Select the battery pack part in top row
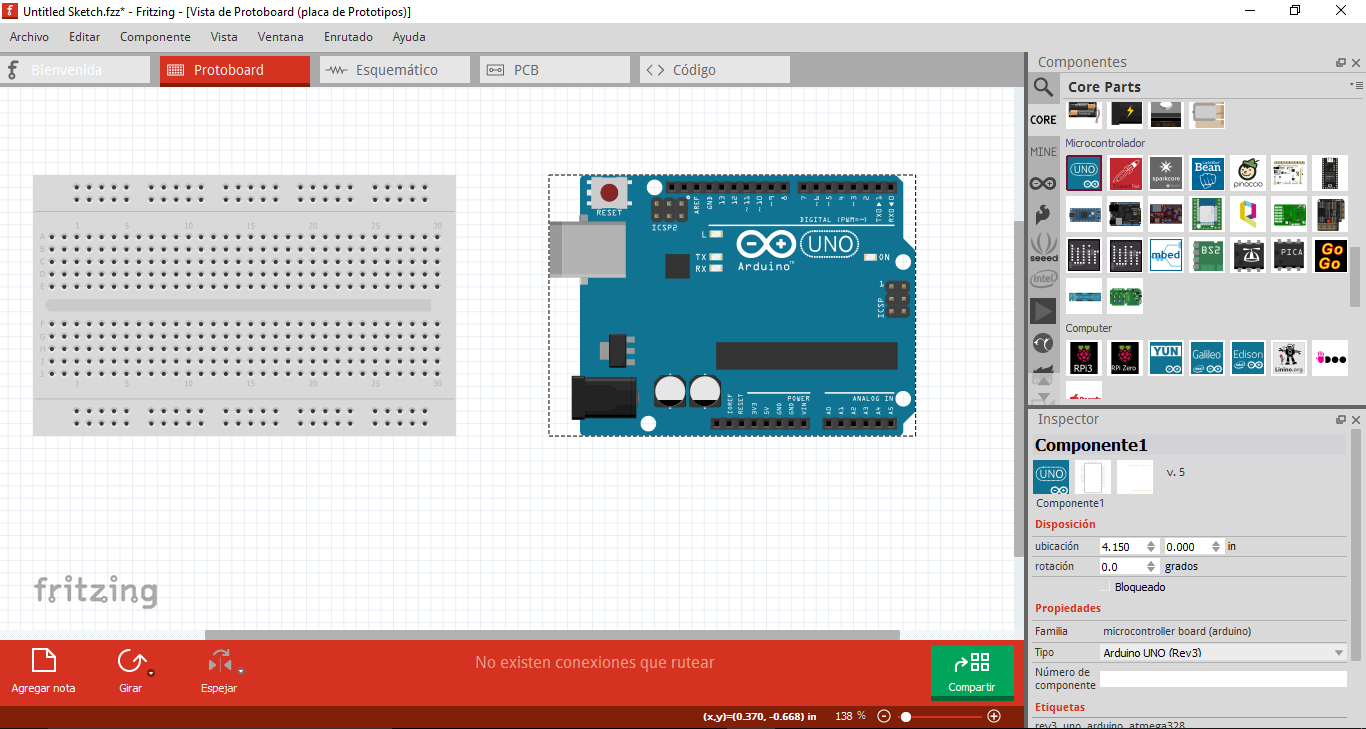The image size is (1366, 729). pyautogui.click(x=1084, y=114)
